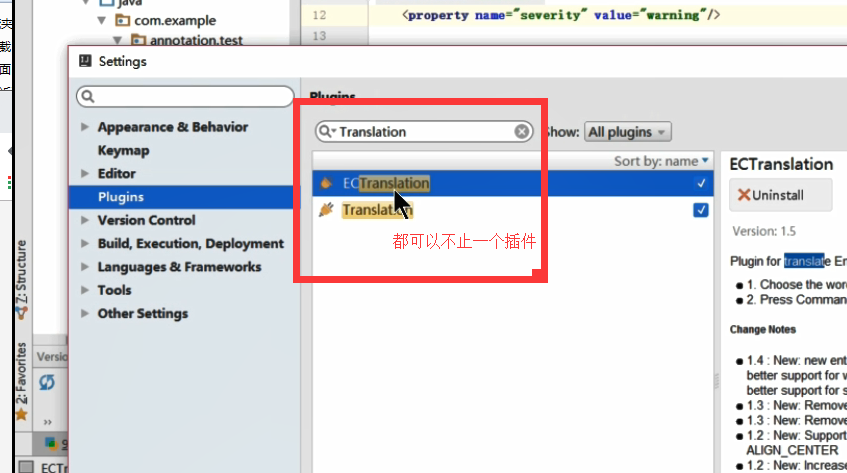
Task: Click the plugin search magnifier icon
Action: tap(326, 131)
